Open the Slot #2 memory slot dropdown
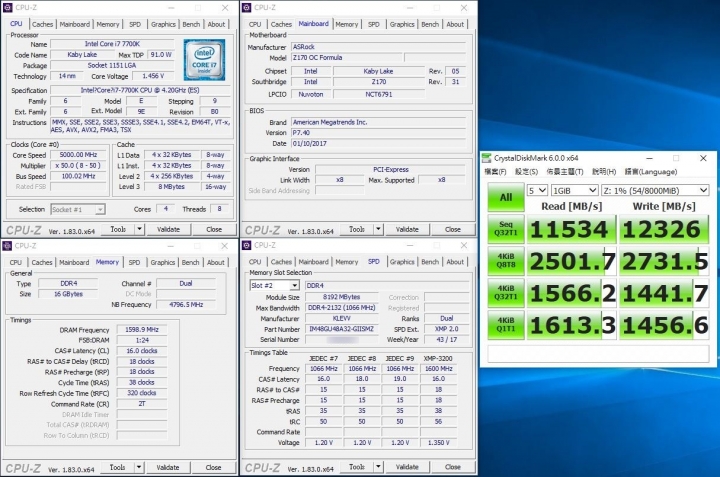Image resolution: width=720 pixels, height=477 pixels. (274, 286)
